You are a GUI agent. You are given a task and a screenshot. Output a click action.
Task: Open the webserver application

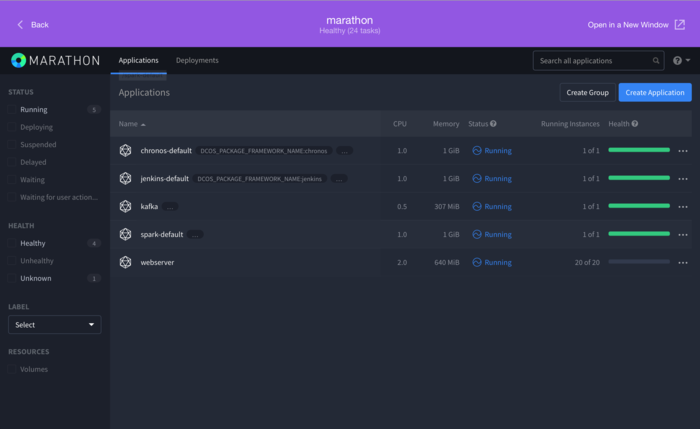tap(157, 262)
